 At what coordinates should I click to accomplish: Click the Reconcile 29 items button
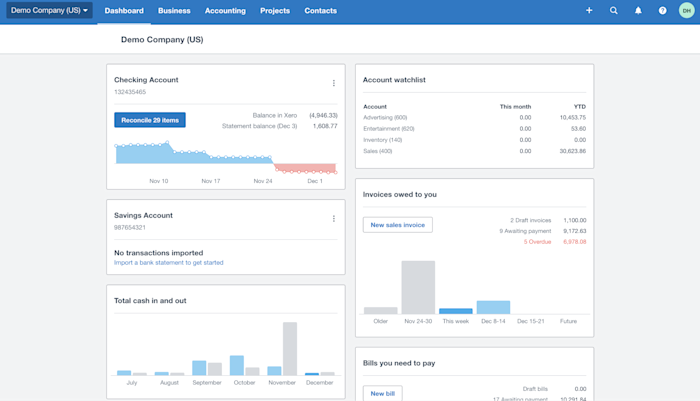coord(150,120)
